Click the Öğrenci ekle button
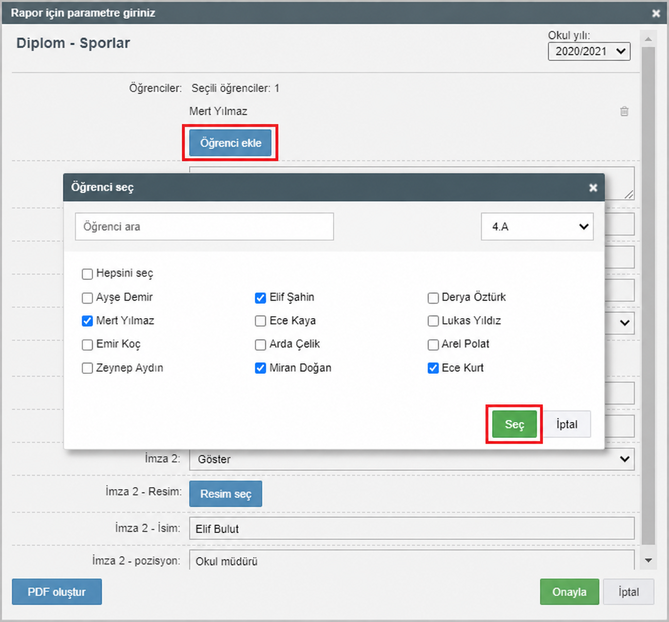 [230, 143]
